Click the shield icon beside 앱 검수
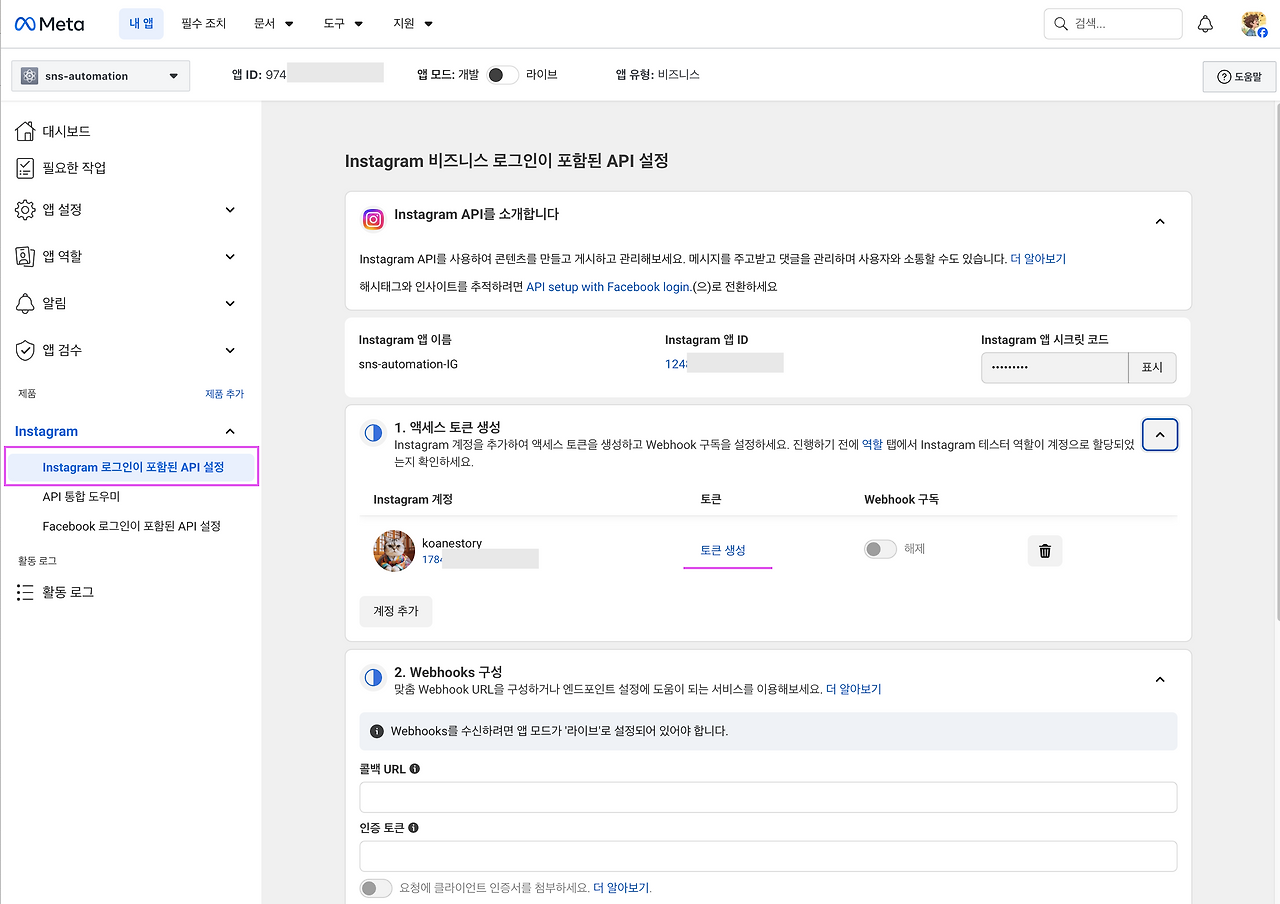1280x904 pixels. pos(25,350)
